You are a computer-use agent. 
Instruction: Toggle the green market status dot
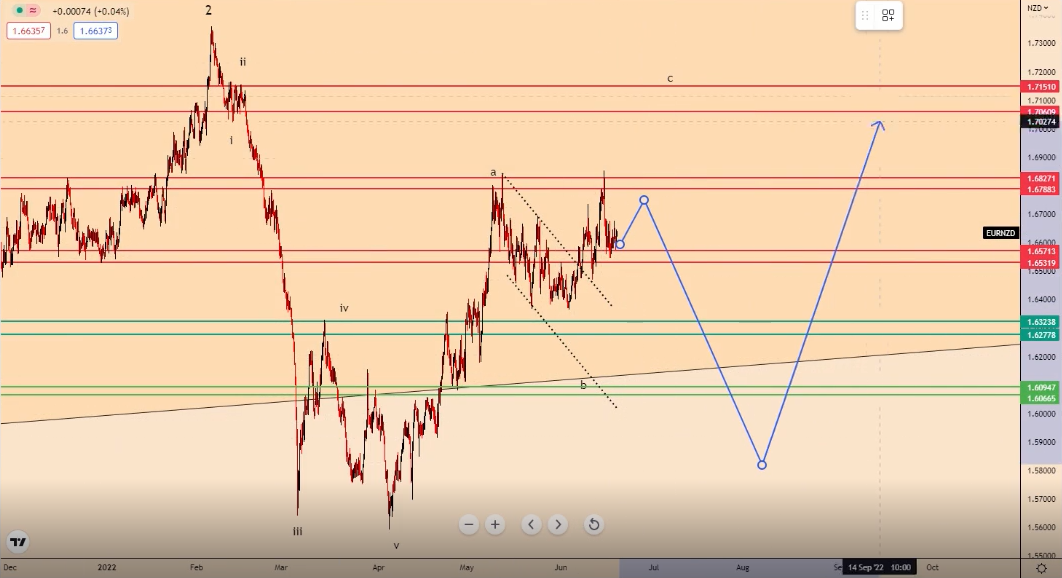[x=18, y=11]
